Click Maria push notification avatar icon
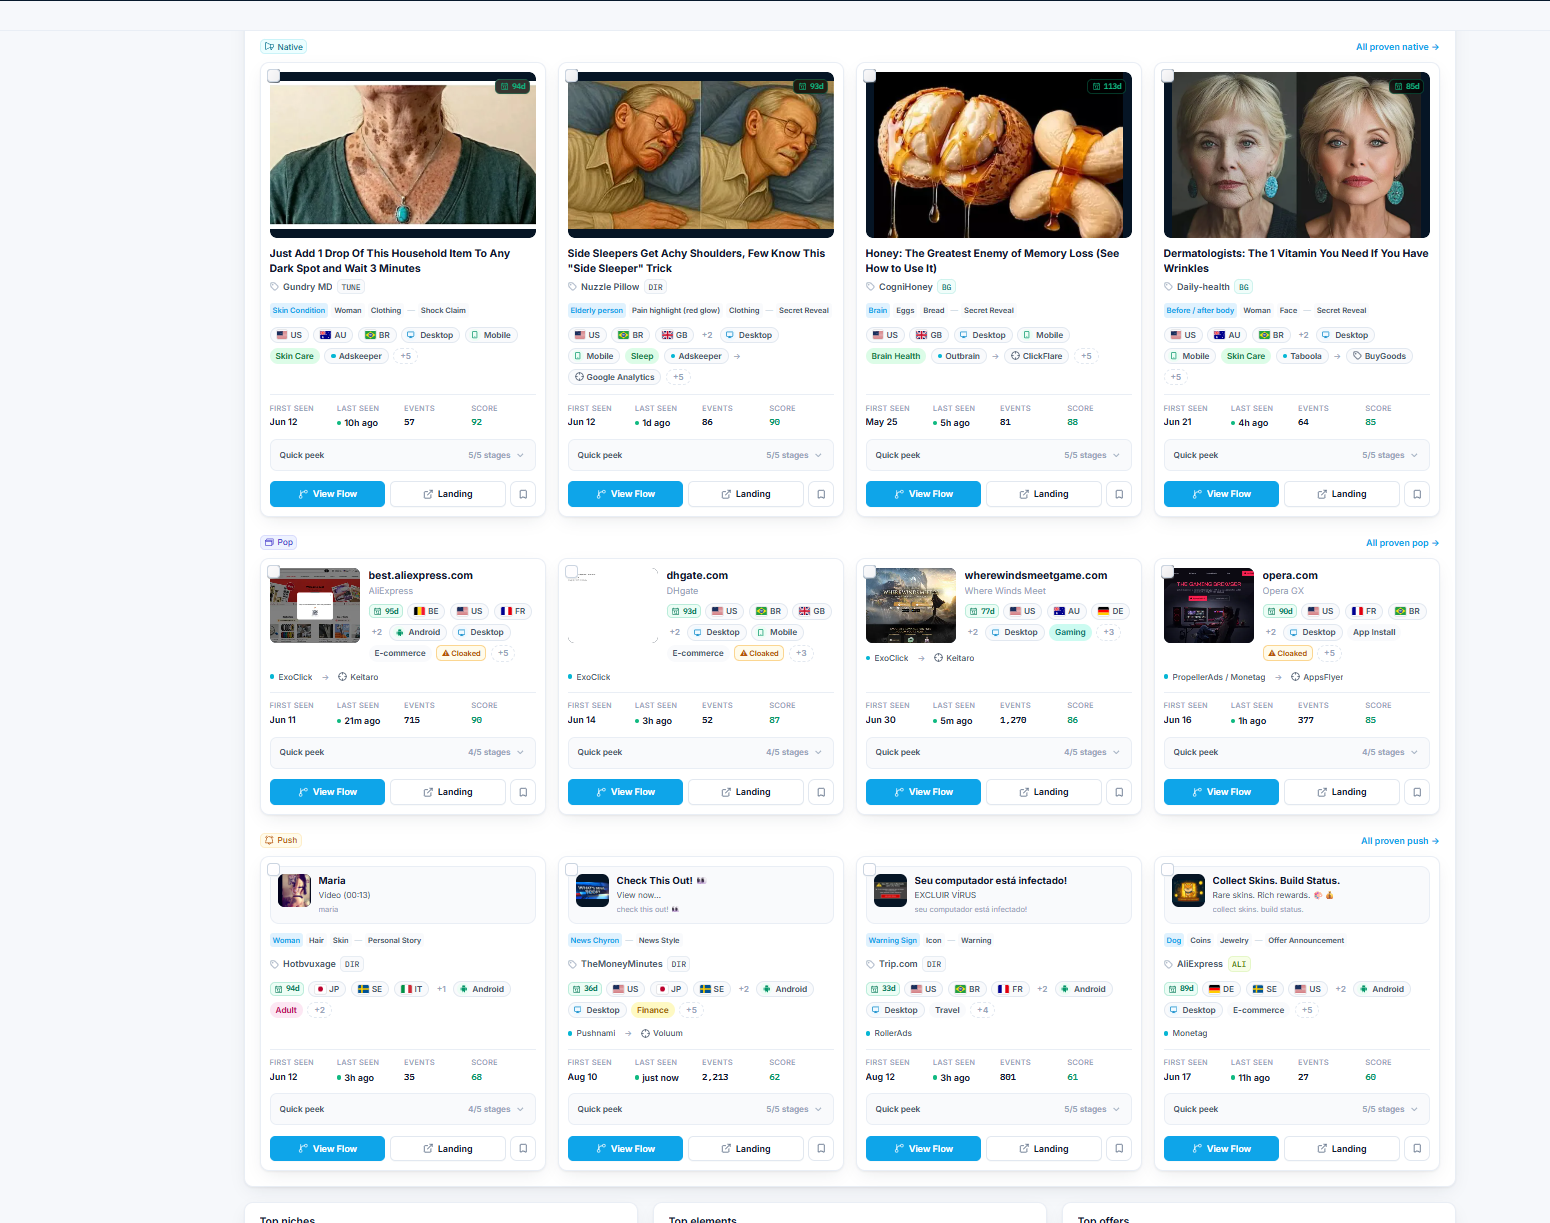The width and height of the screenshot is (1550, 1223). [x=294, y=890]
